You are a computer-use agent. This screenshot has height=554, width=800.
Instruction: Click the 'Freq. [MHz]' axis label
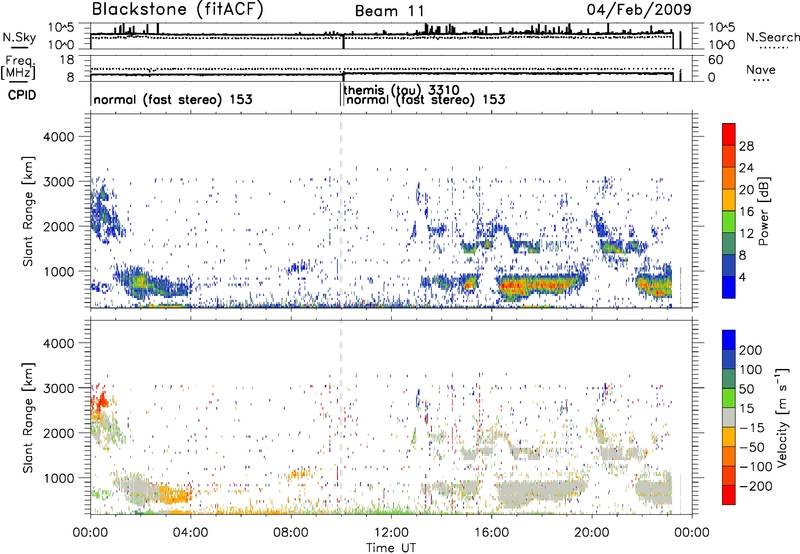pyautogui.click(x=19, y=67)
